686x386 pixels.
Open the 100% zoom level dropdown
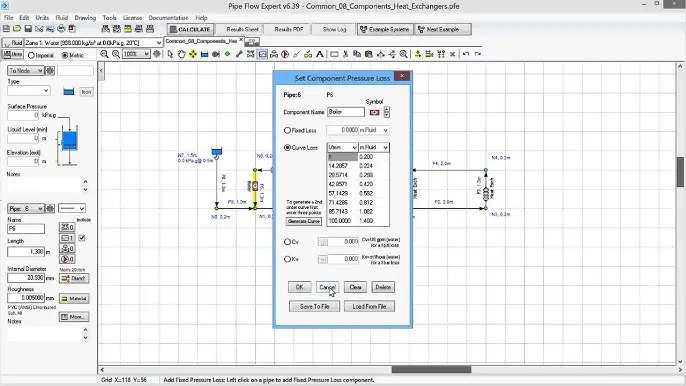[136, 54]
